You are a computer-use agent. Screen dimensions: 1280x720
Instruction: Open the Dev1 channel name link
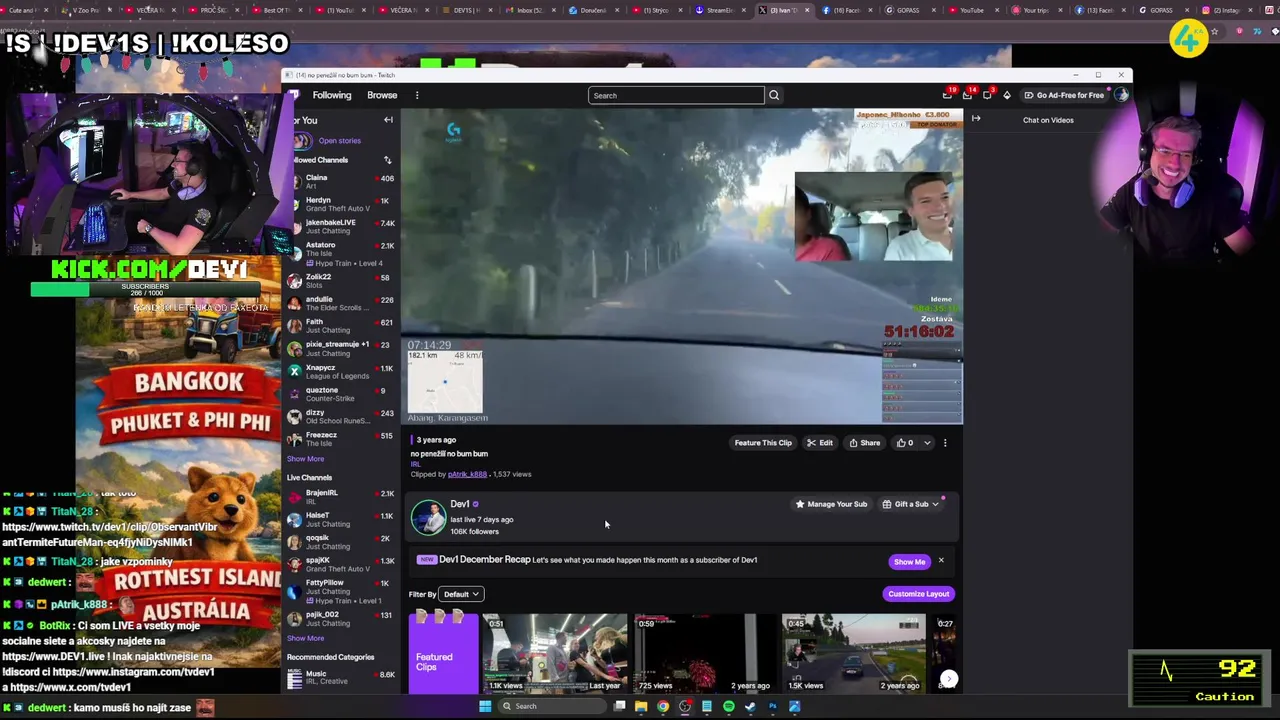(460, 504)
